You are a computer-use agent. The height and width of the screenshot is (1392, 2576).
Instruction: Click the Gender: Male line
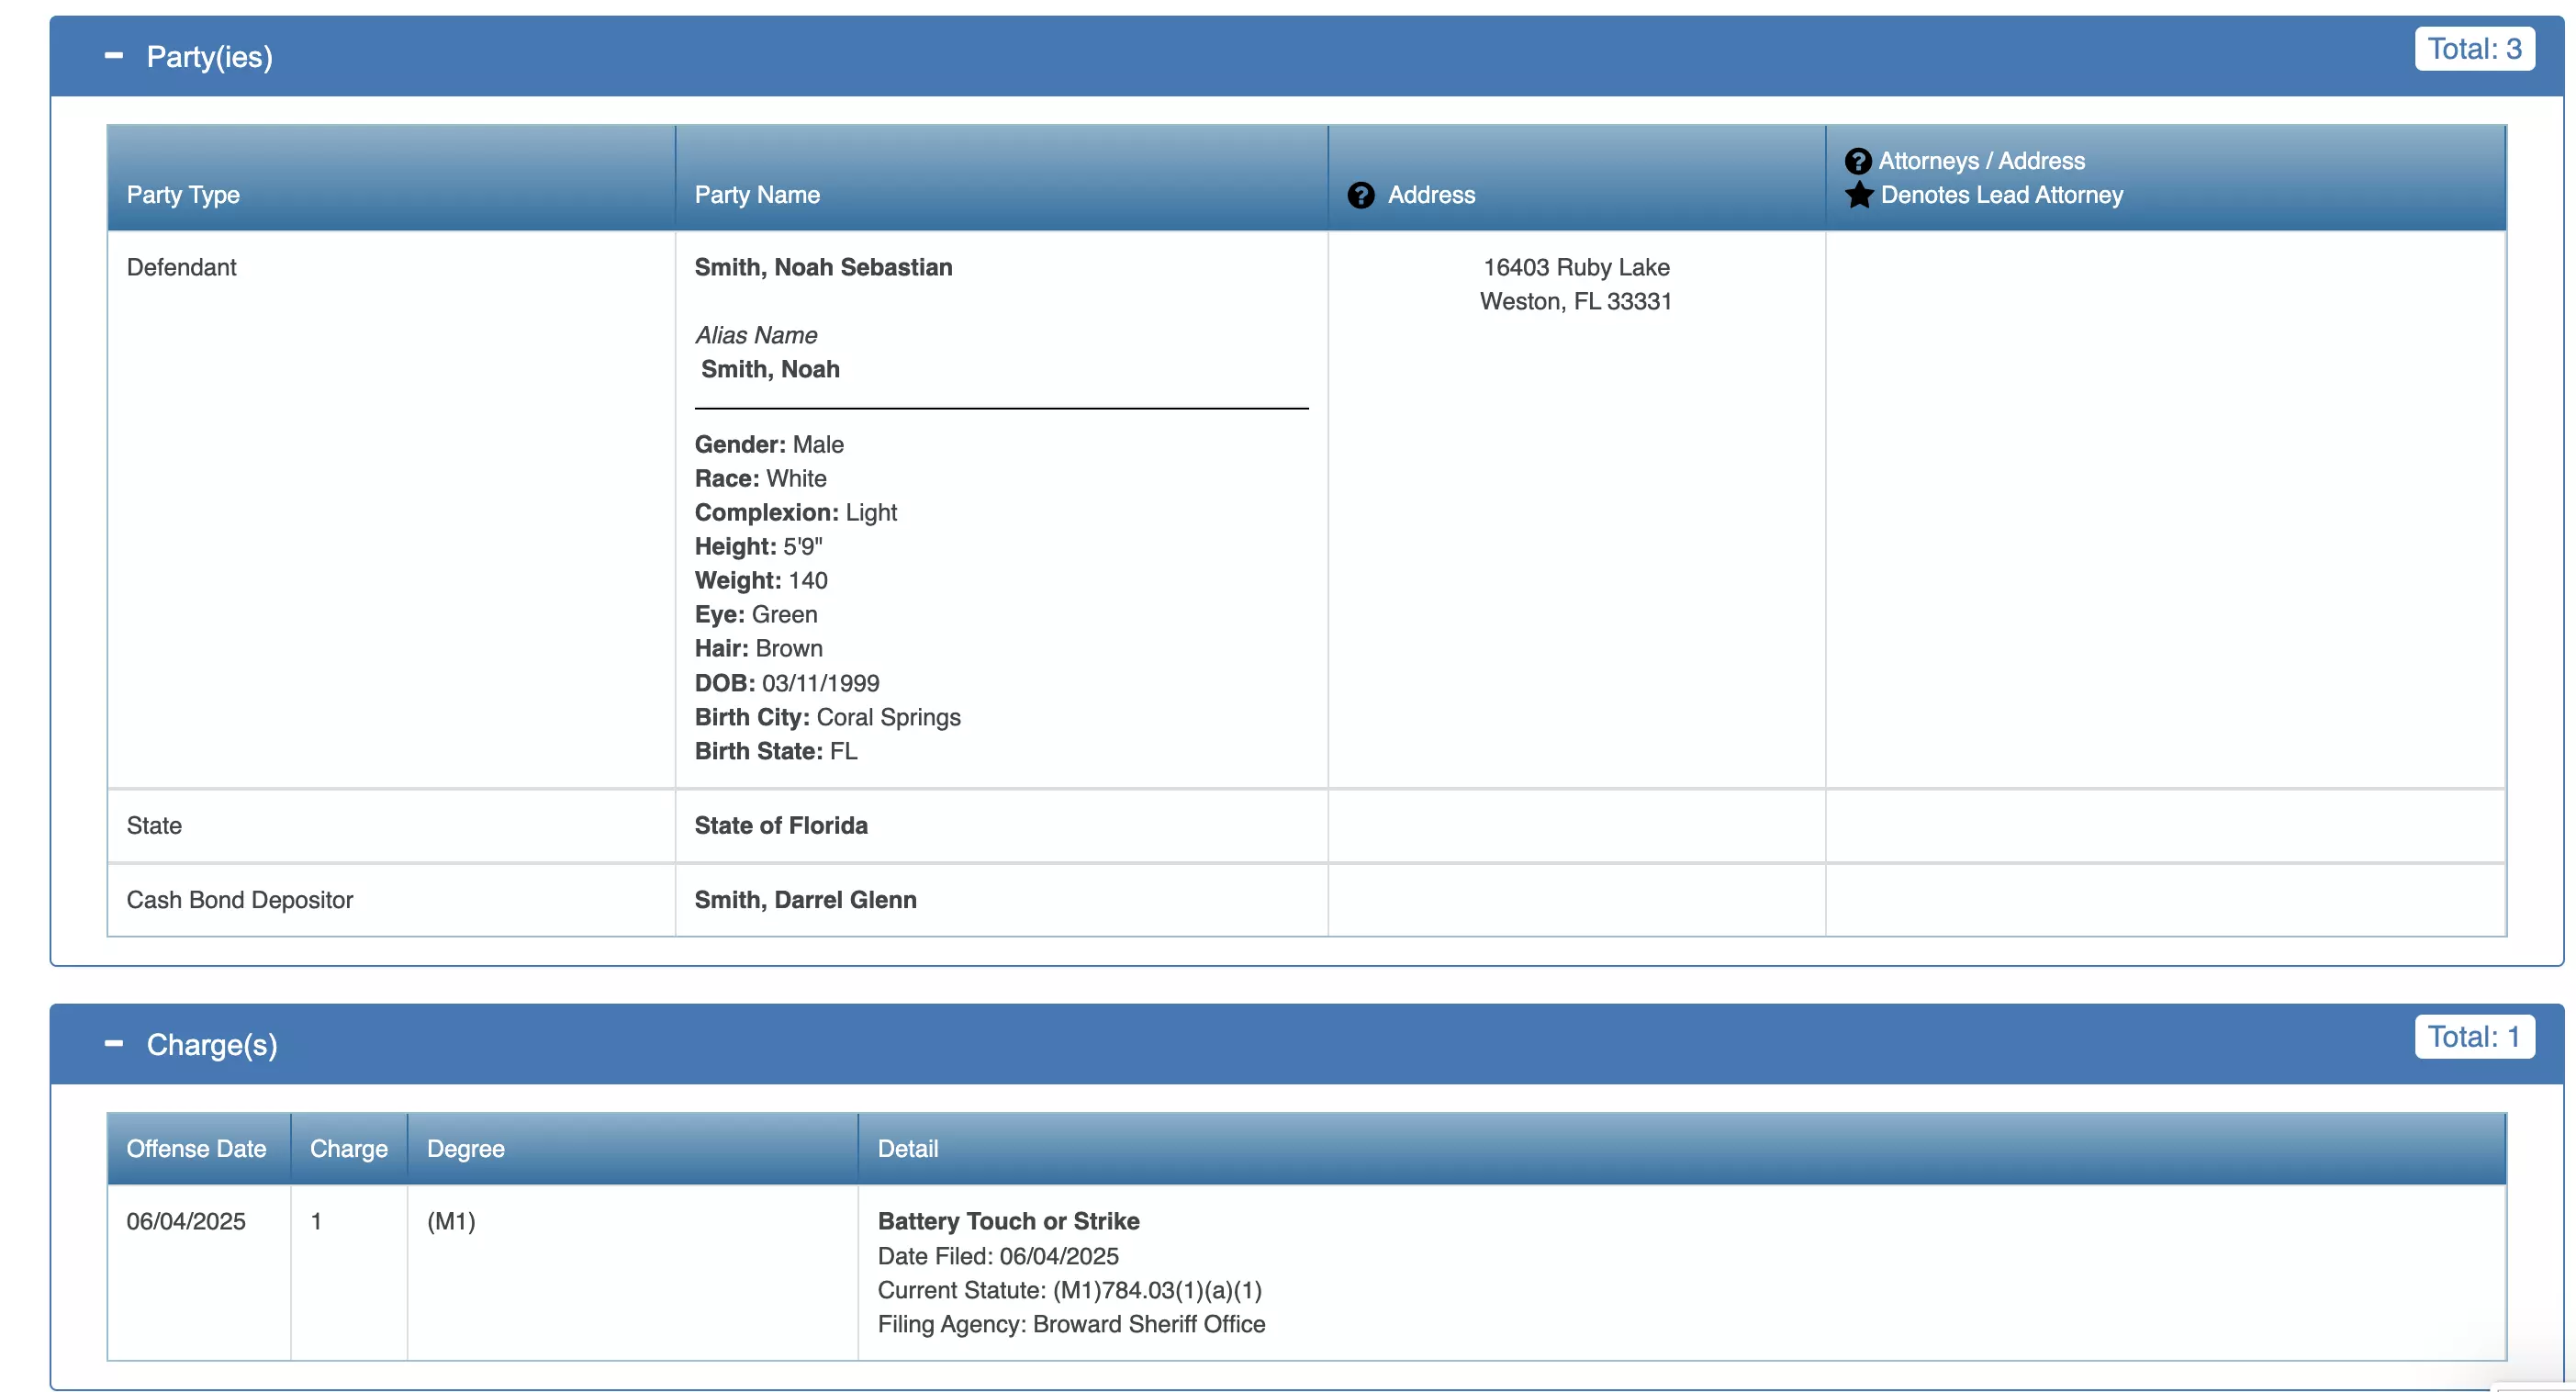769,444
